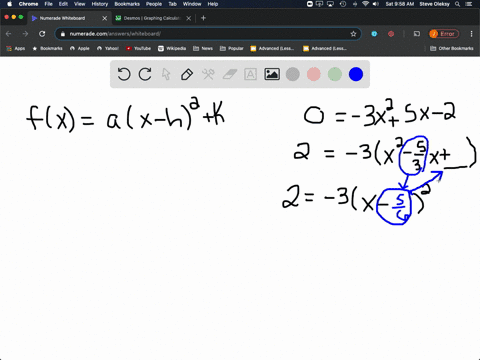Expand the News bookmarks folder

(203, 48)
